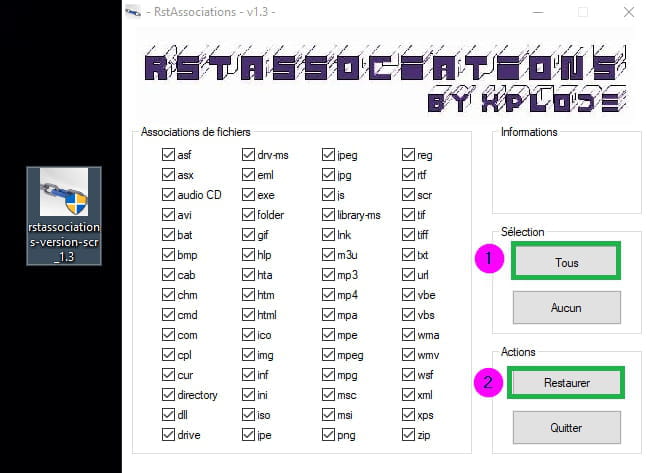The width and height of the screenshot is (651, 473).
Task: Toggle the bmp checkbox
Action: tap(168, 255)
